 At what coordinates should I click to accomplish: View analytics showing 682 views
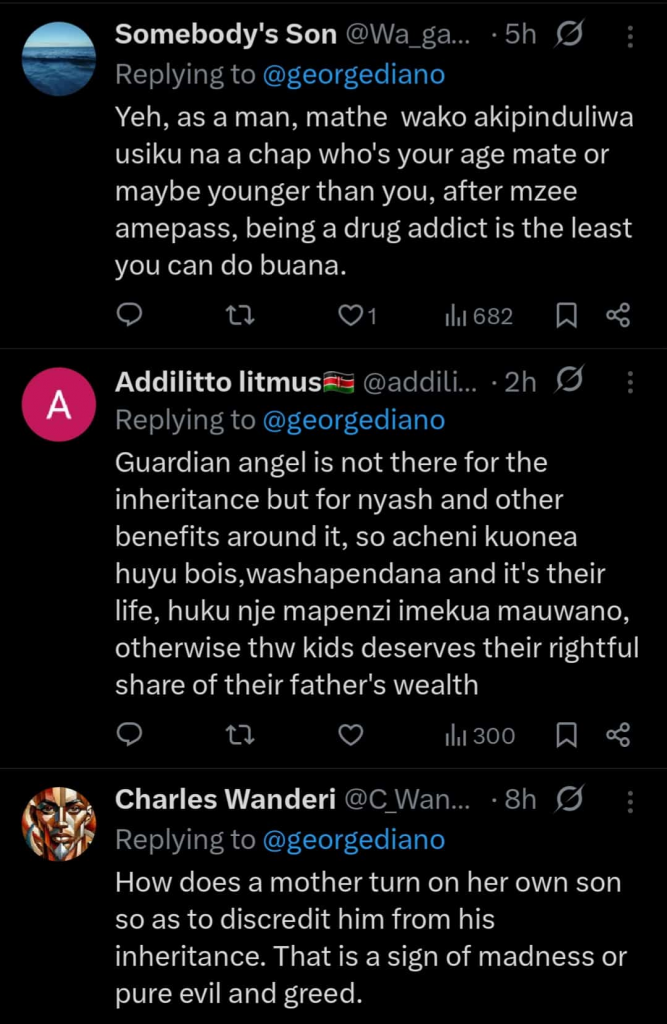pos(478,316)
